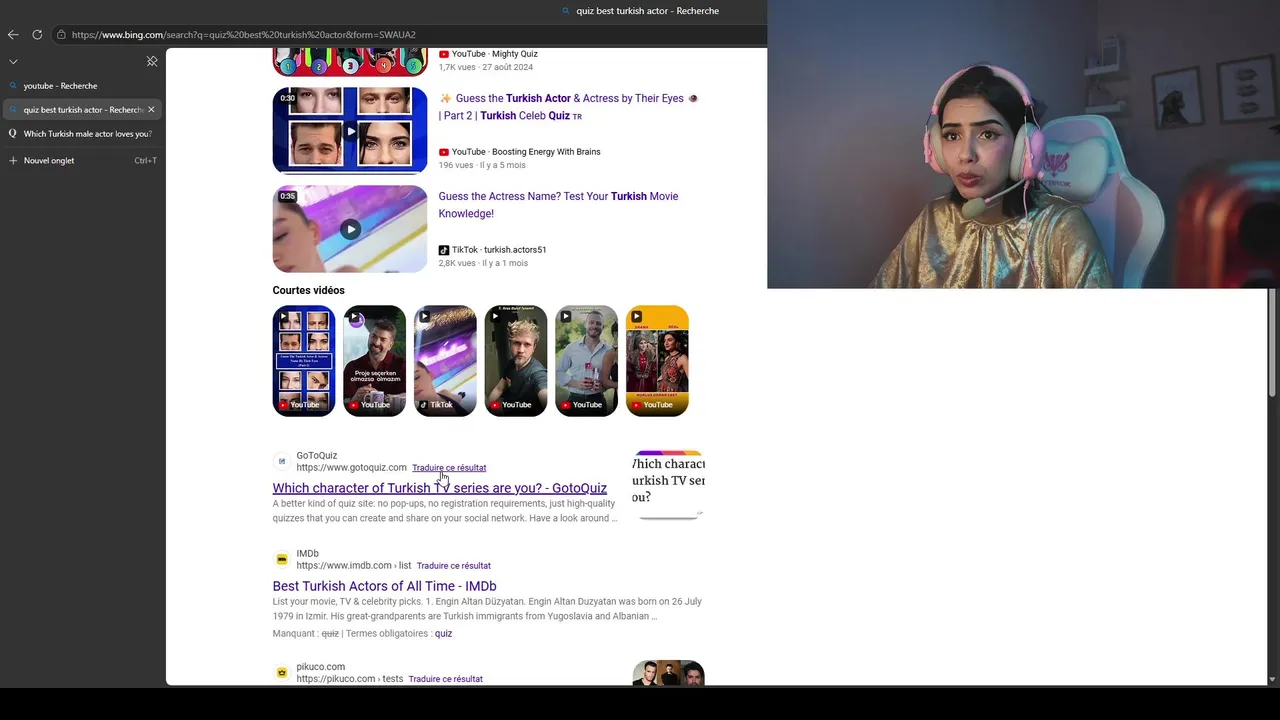1280x720 pixels.
Task: Open short video of blond man
Action: click(516, 361)
